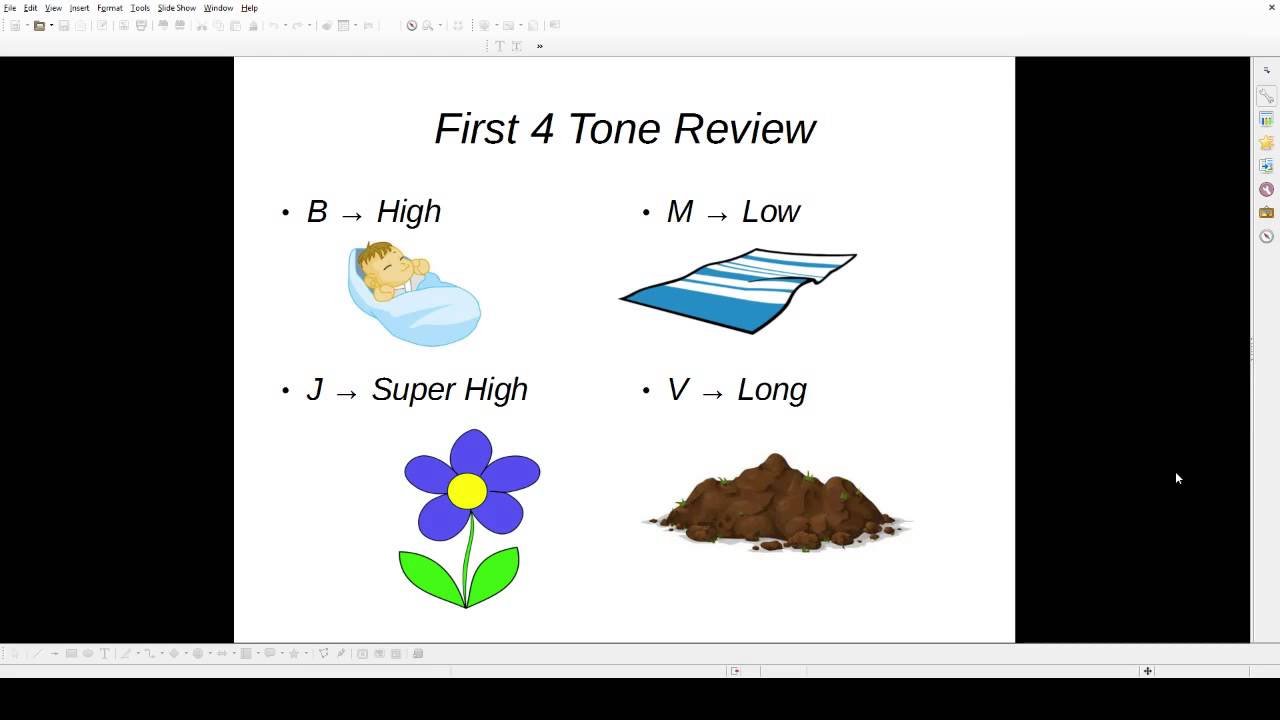
Task: Open the Styles and Formatting deck in sidebar
Action: (x=1266, y=189)
